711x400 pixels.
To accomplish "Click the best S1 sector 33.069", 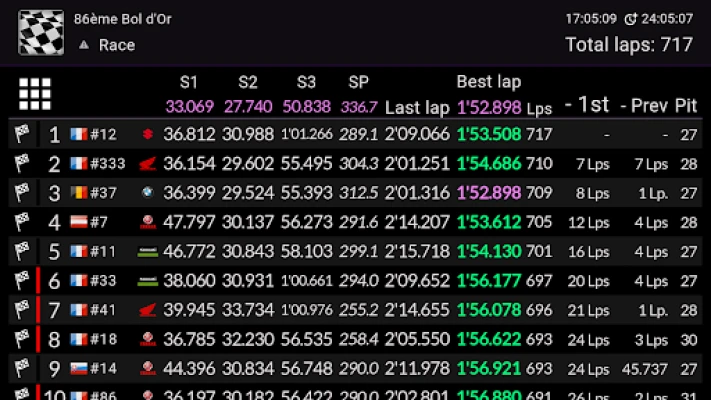I will coord(190,107).
